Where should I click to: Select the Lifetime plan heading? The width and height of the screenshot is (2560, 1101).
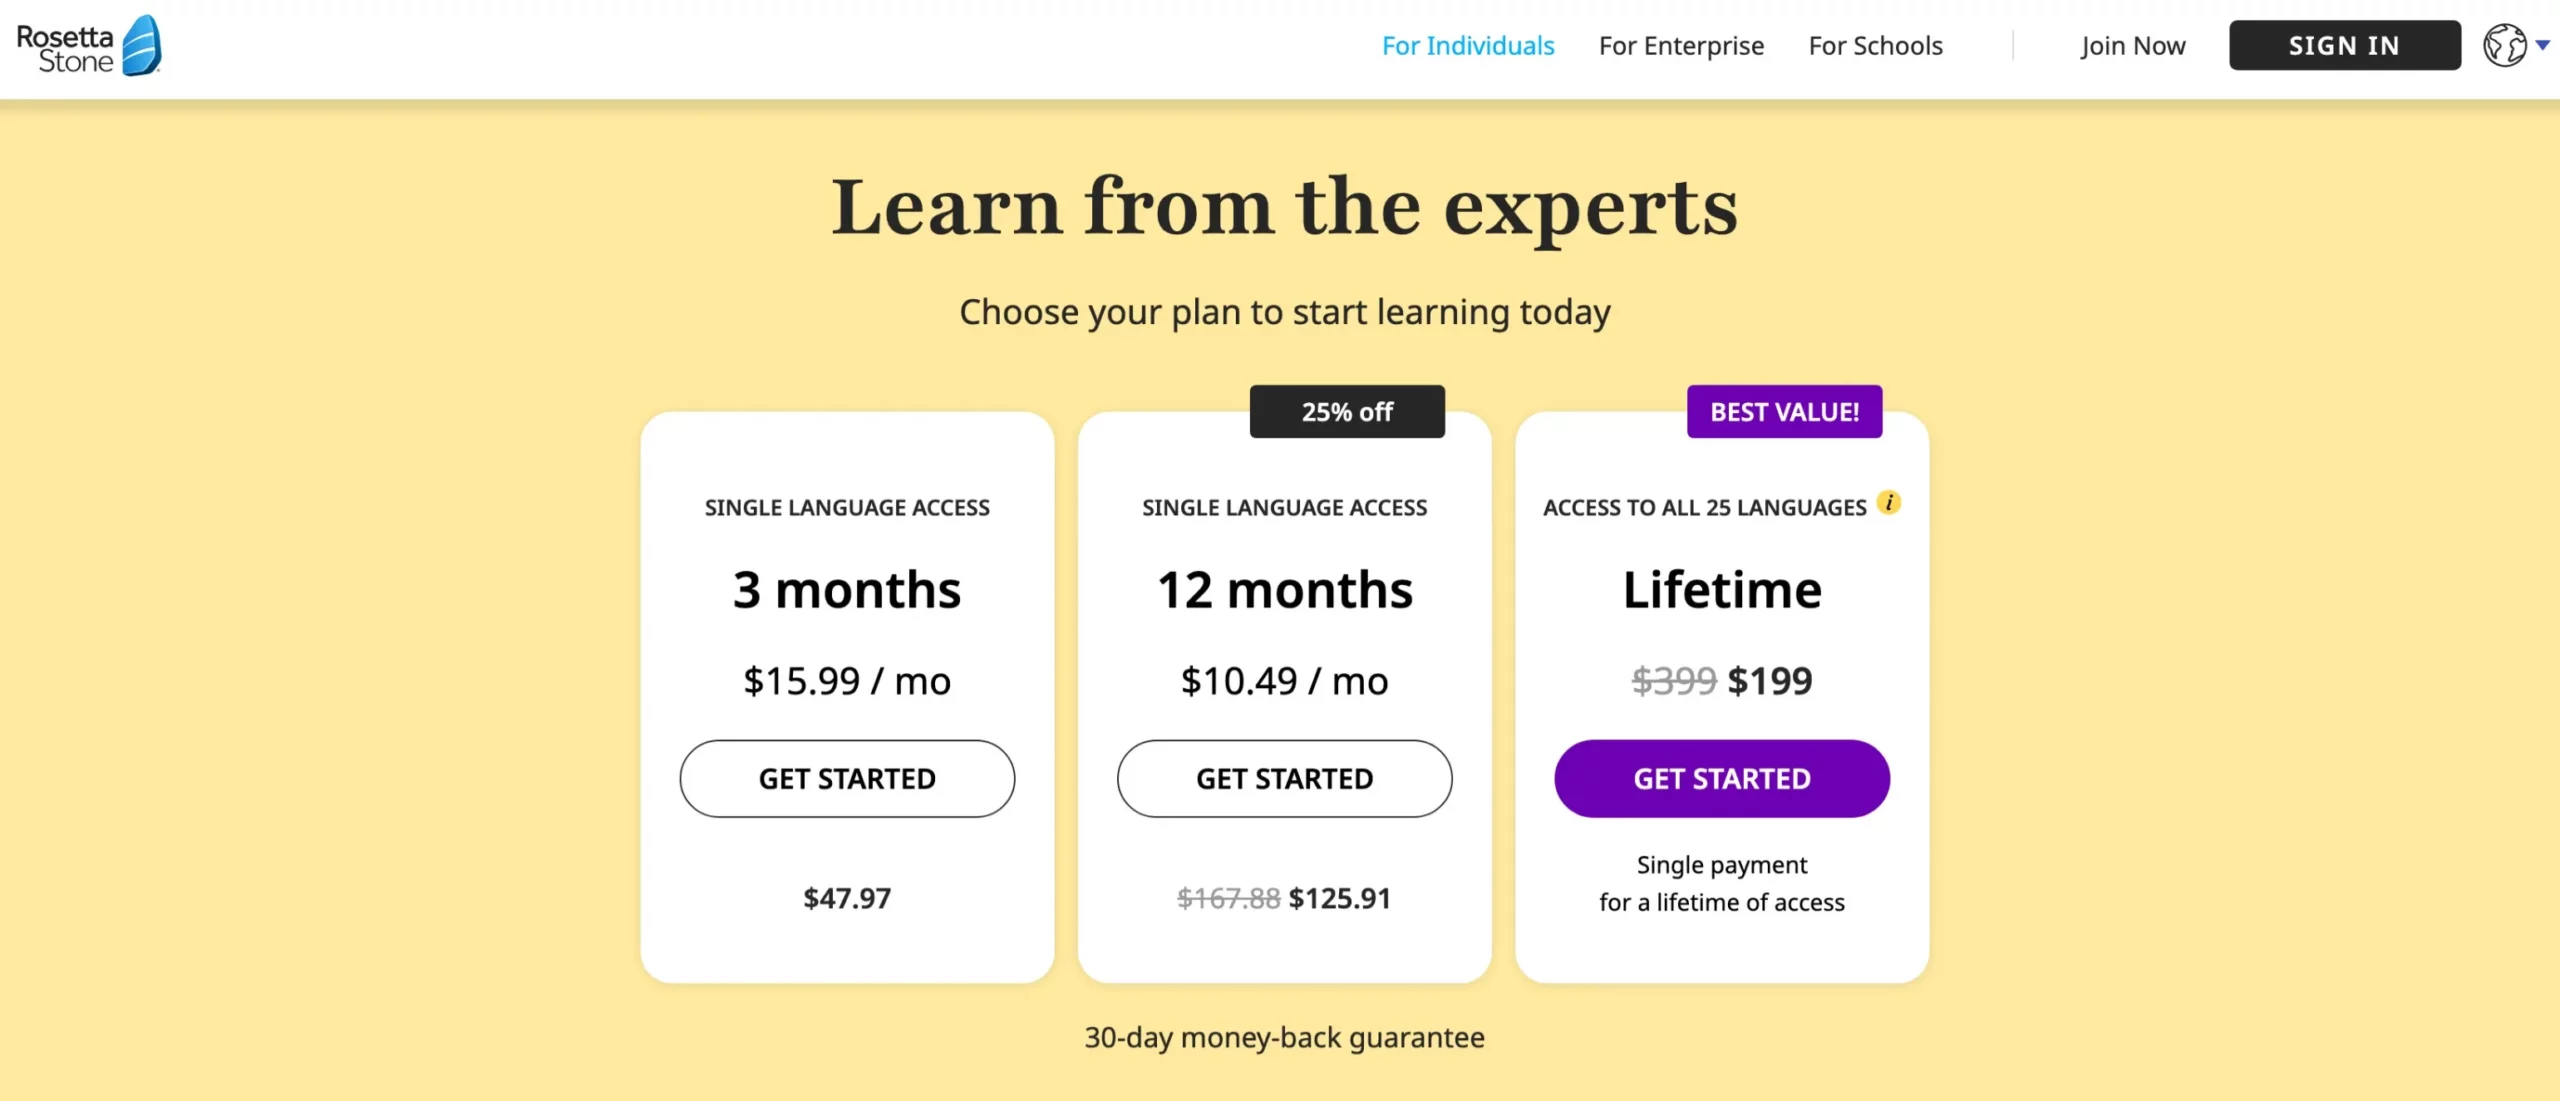click(1721, 590)
